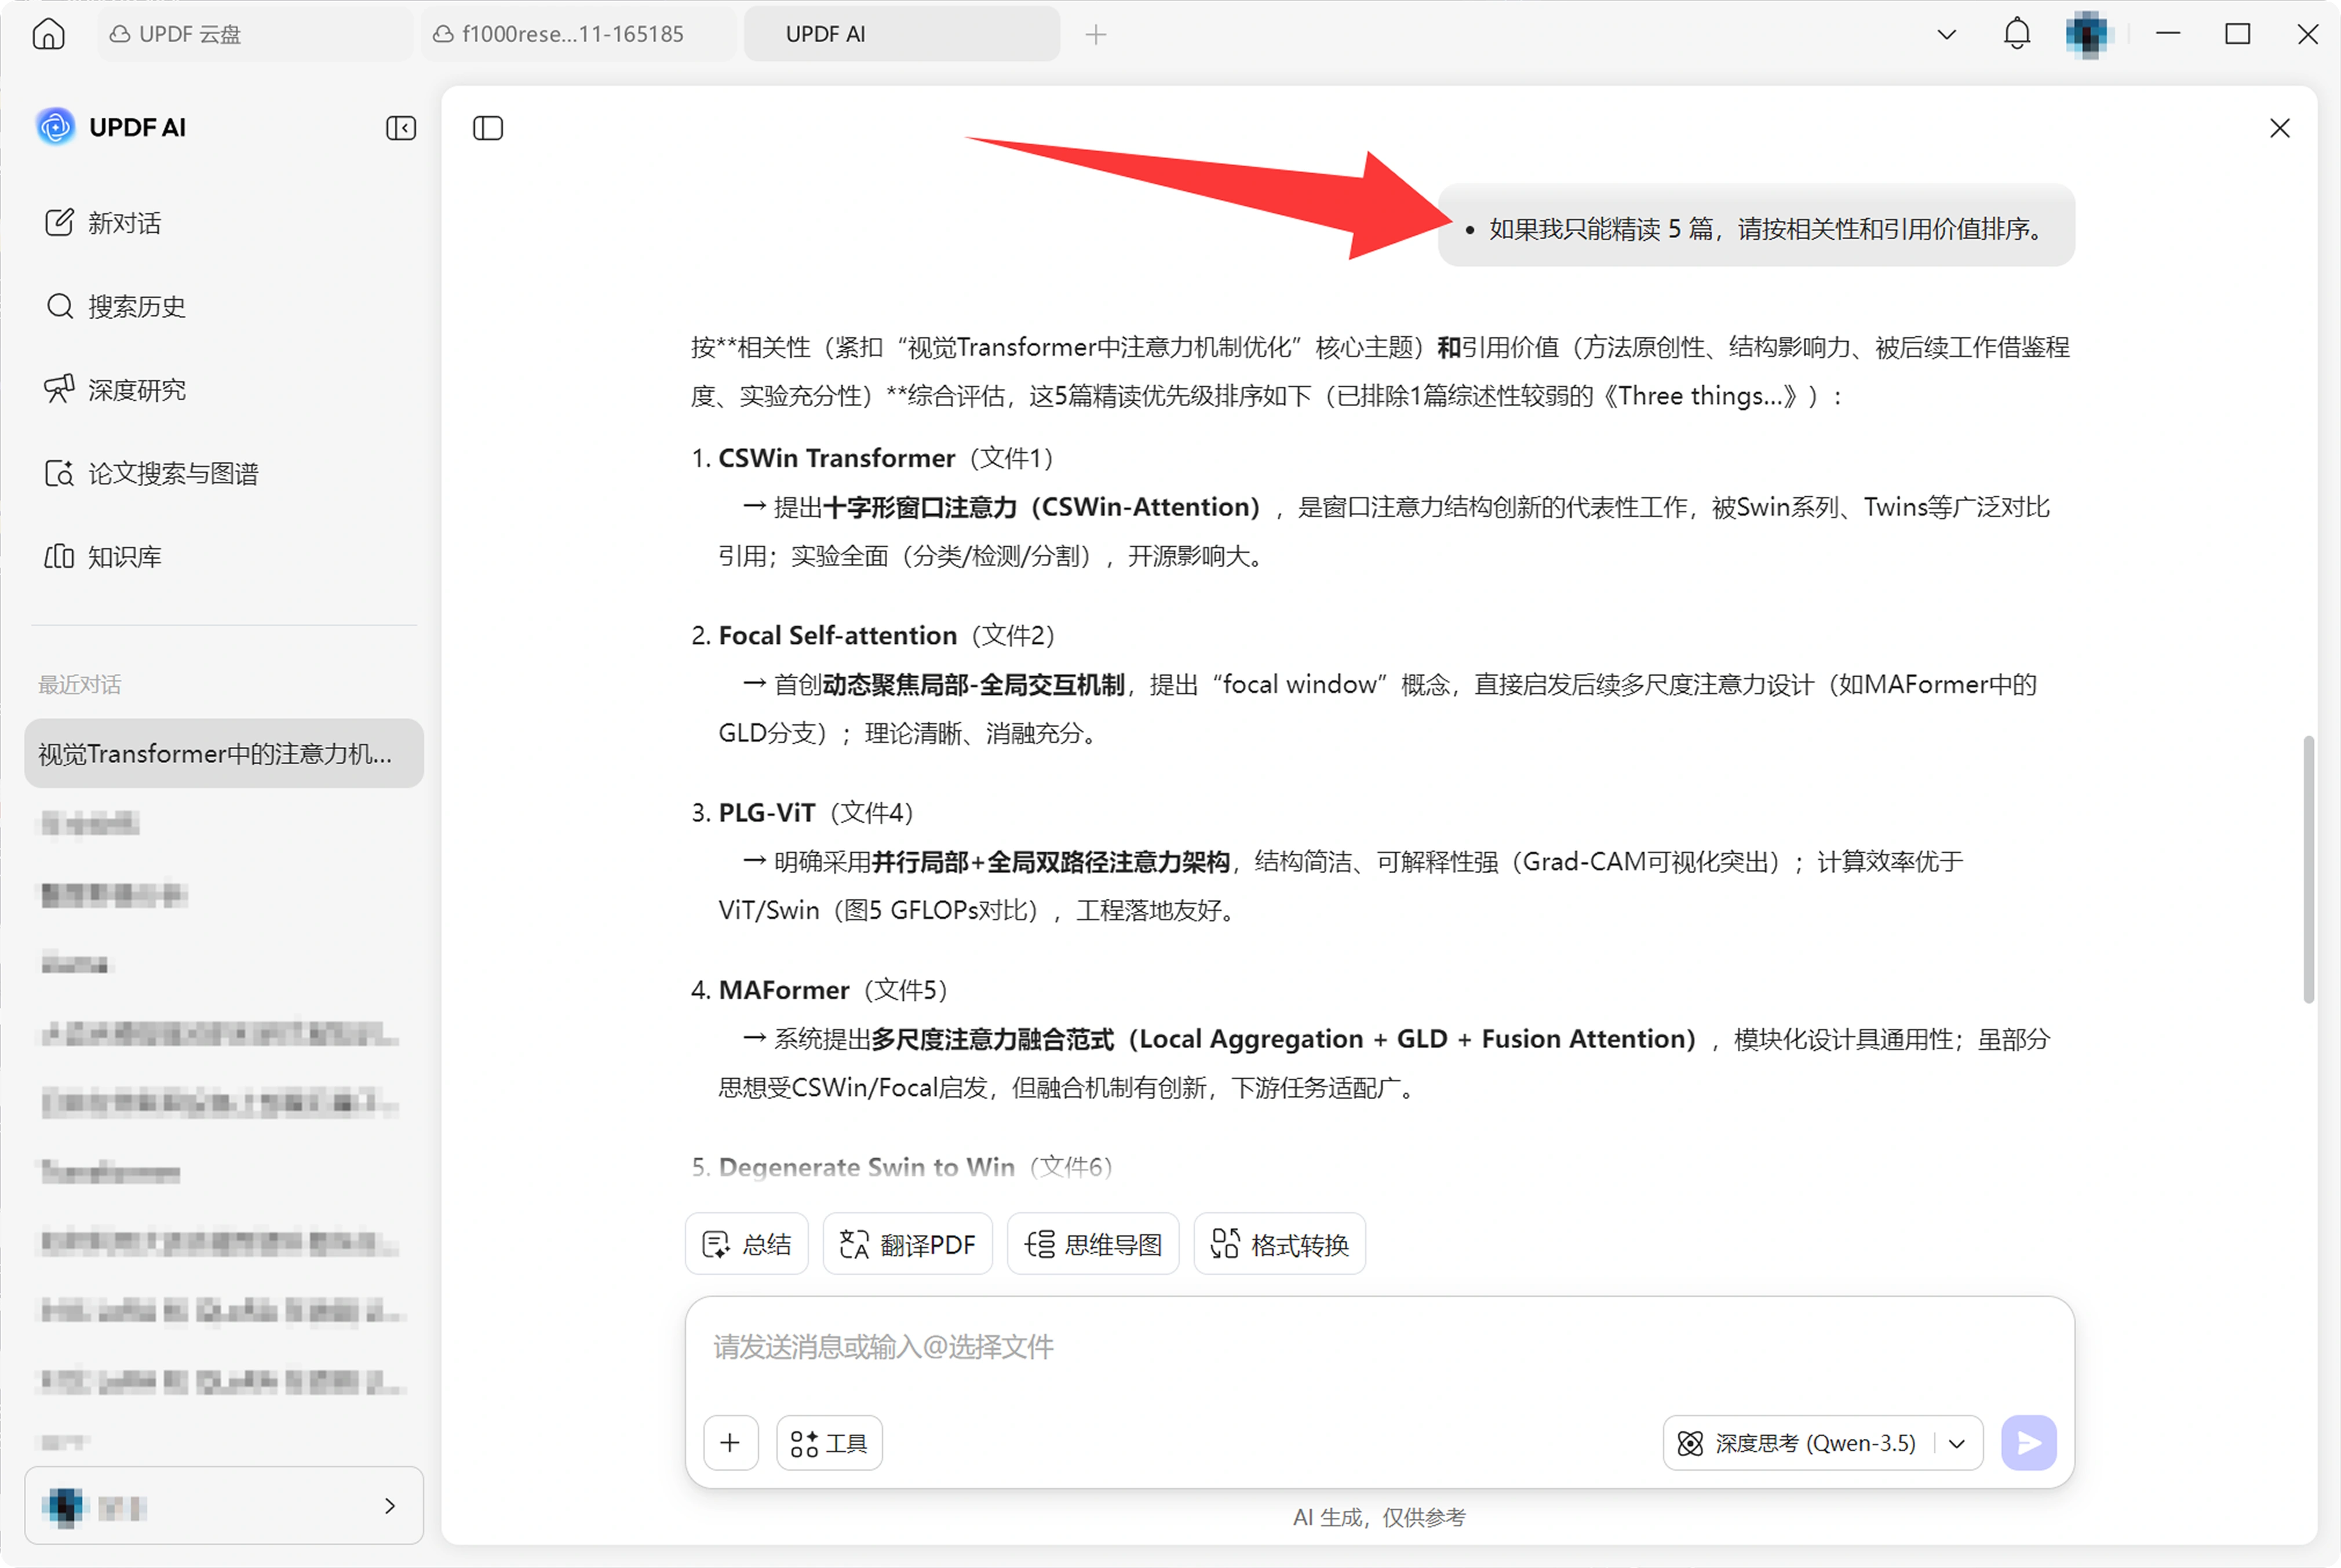Open 论文搜索与图谱
Viewport: 2341px width, 1568px height.
pyautogui.click(x=224, y=473)
